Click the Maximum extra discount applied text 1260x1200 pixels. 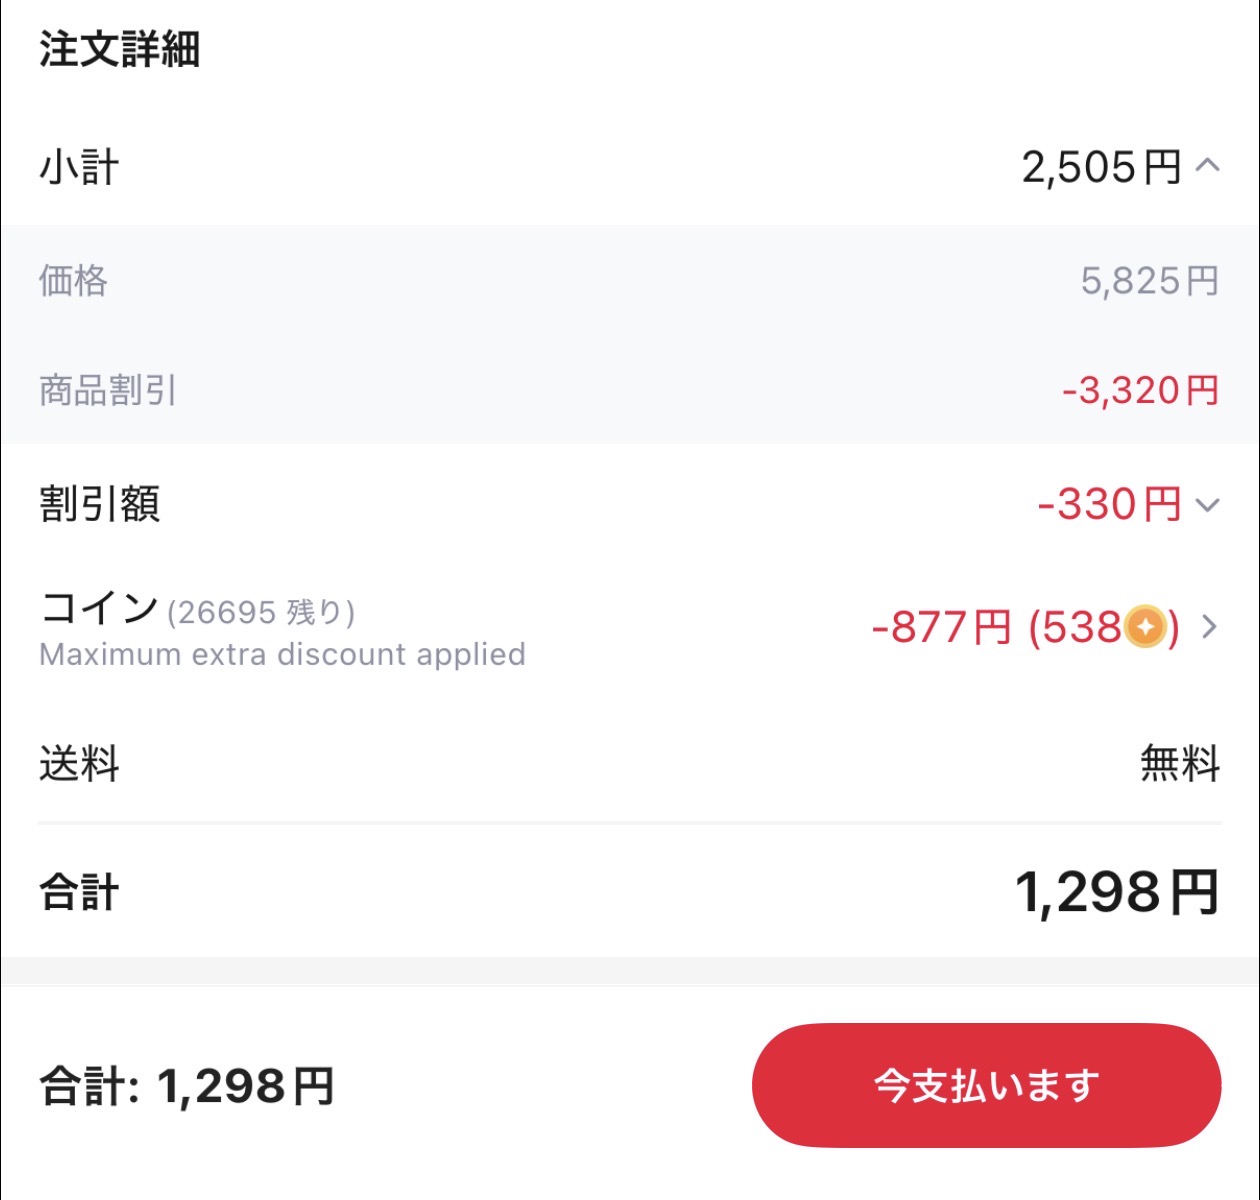(281, 654)
